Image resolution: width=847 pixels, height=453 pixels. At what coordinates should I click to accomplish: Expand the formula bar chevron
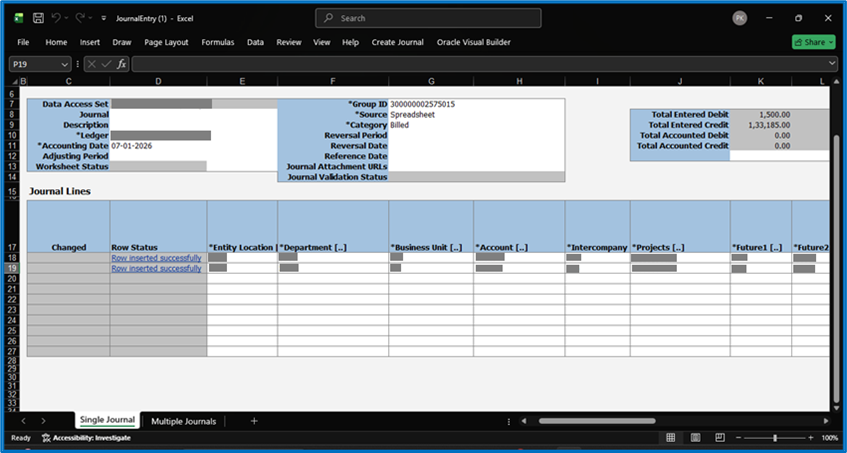coord(832,64)
